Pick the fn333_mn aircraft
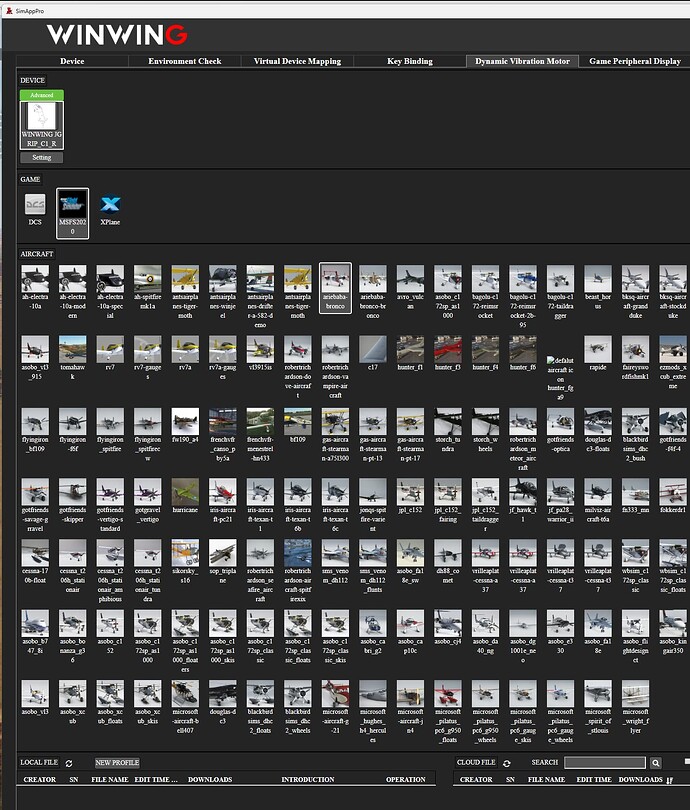The height and width of the screenshot is (810, 690). tap(635, 492)
